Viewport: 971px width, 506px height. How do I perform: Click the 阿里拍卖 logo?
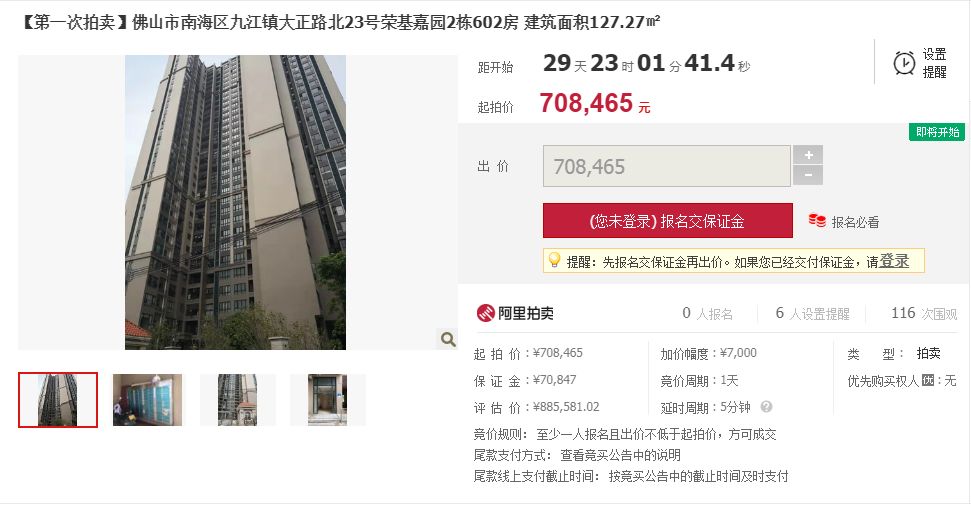[x=515, y=313]
